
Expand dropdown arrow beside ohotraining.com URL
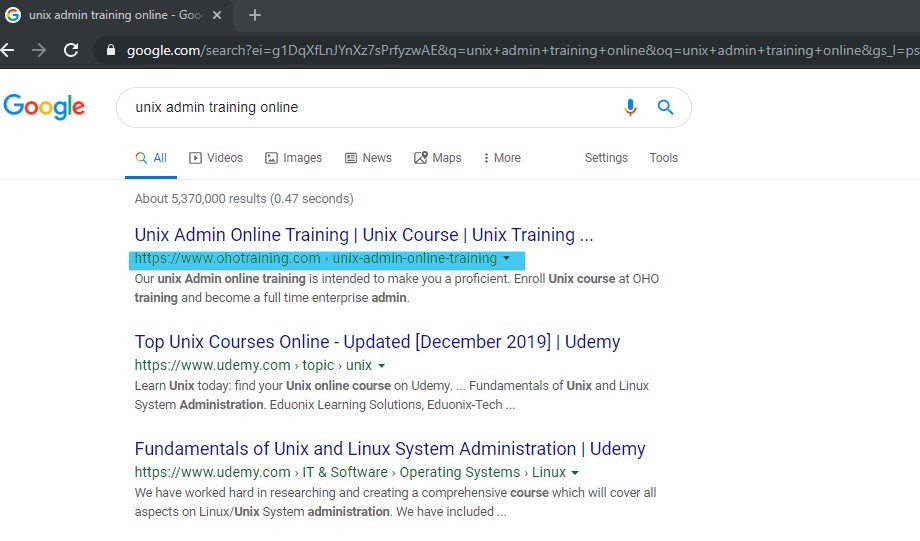pyautogui.click(x=506, y=258)
